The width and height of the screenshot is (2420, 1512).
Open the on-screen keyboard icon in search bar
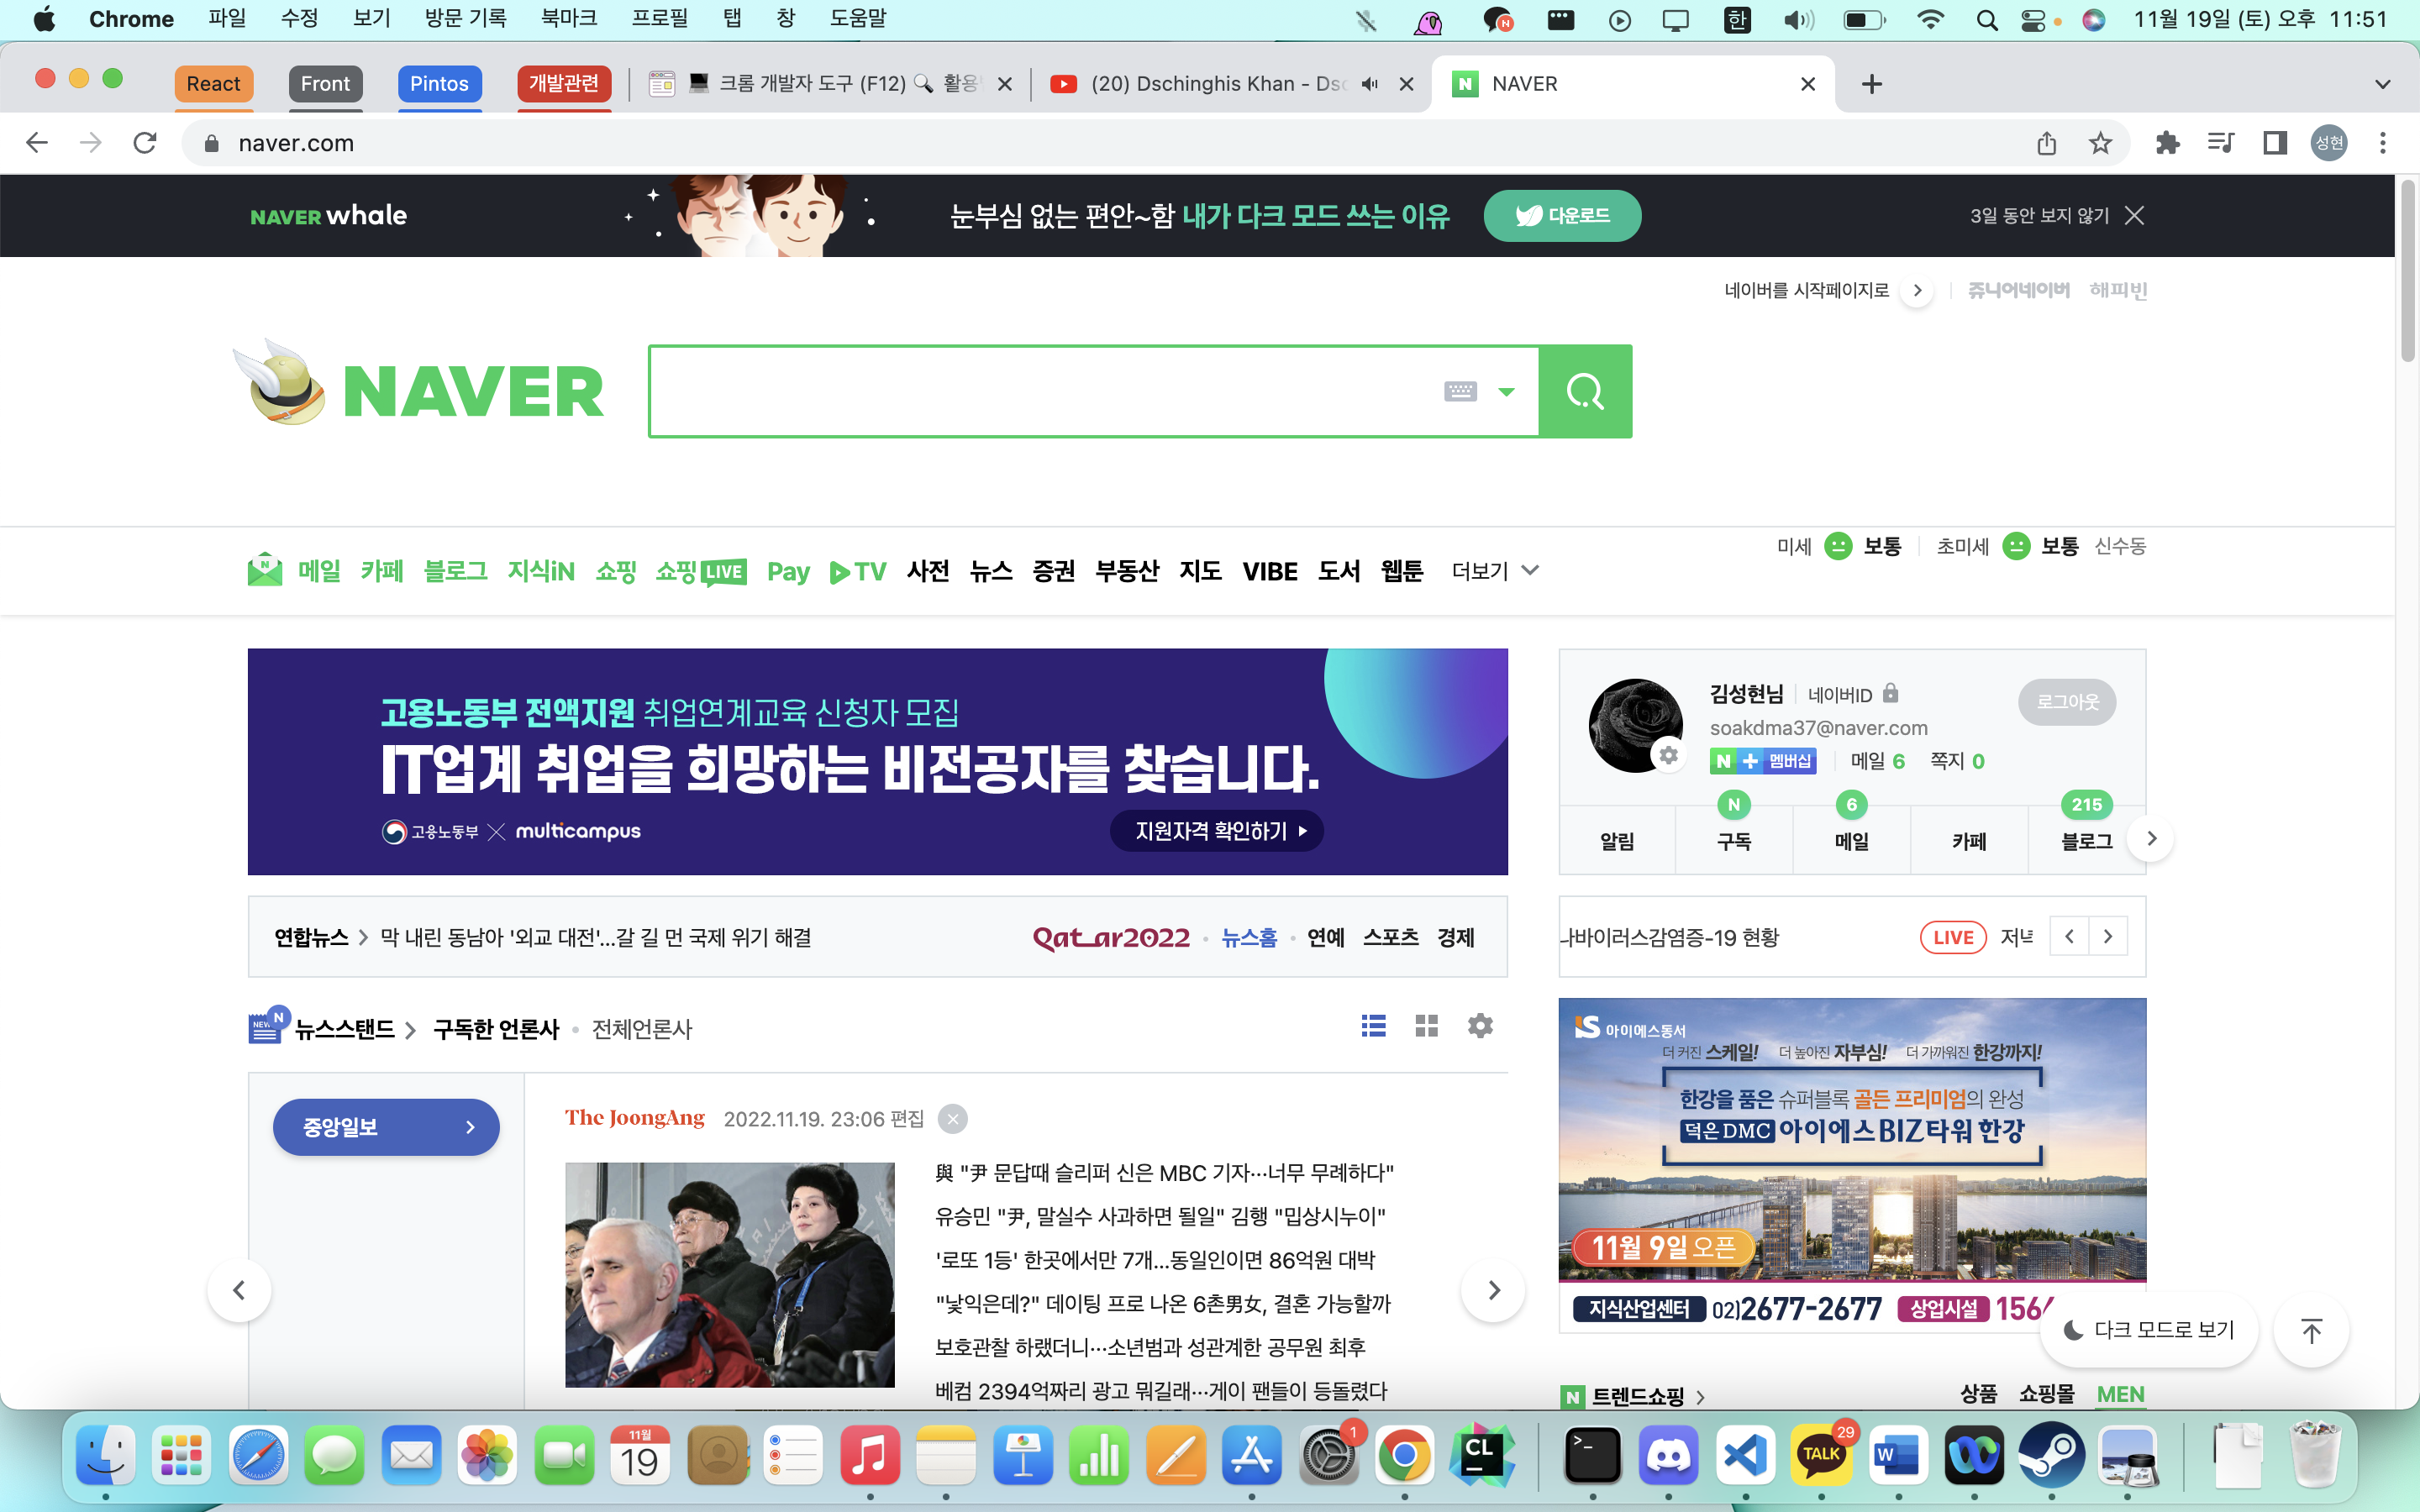(x=1461, y=391)
